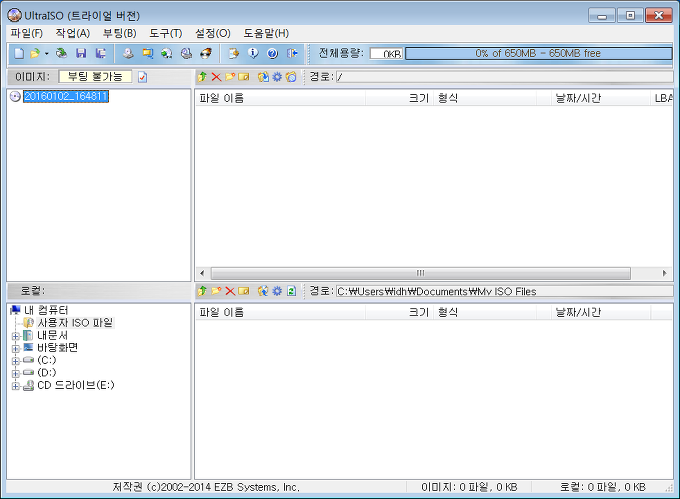This screenshot has height=499, width=680.
Task: Click the Refresh icon in local toolbar
Action: [291, 291]
